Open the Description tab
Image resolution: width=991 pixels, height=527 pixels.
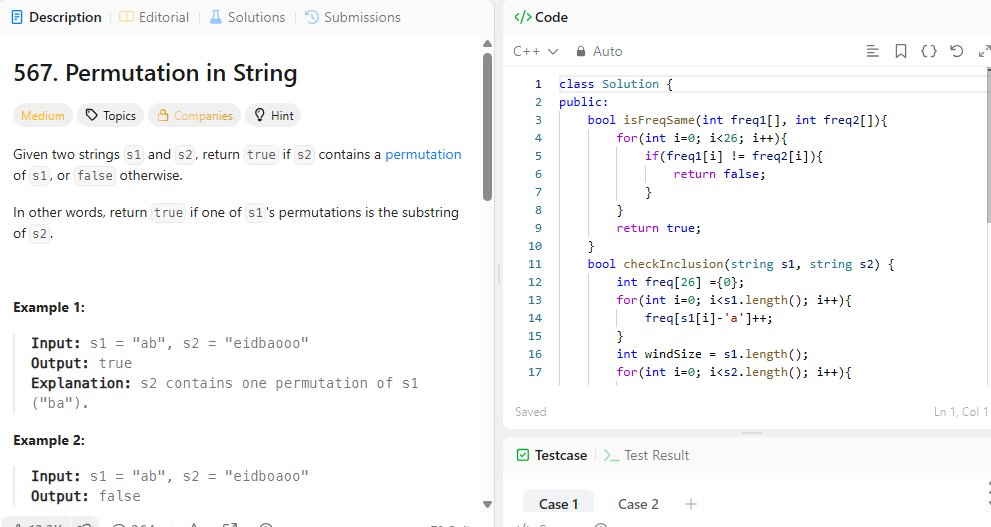(x=56, y=17)
